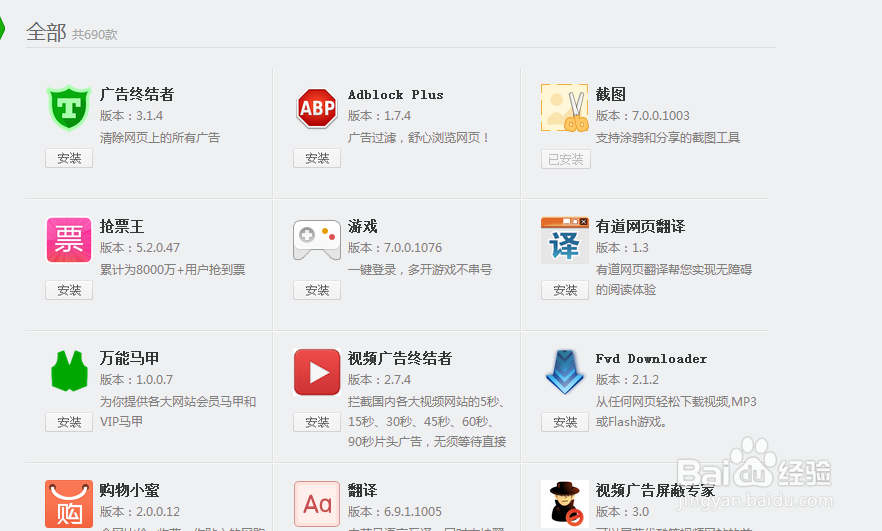Open the 万能马甲 title link
This screenshot has width=882, height=531.
click(129, 358)
